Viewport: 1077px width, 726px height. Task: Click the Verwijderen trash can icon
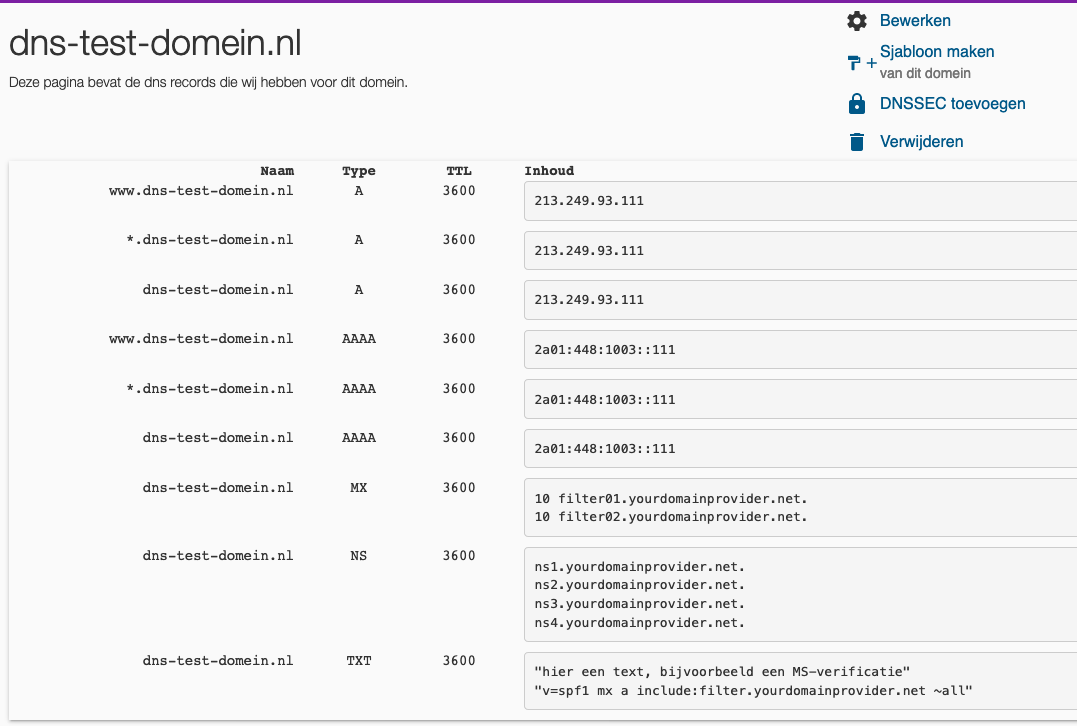coord(857,141)
